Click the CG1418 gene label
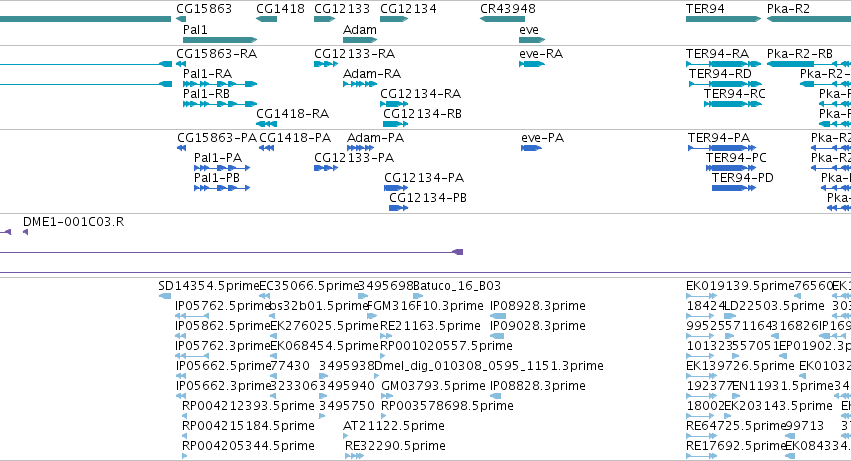Screen dimensions: 851x461 (x=280, y=9)
